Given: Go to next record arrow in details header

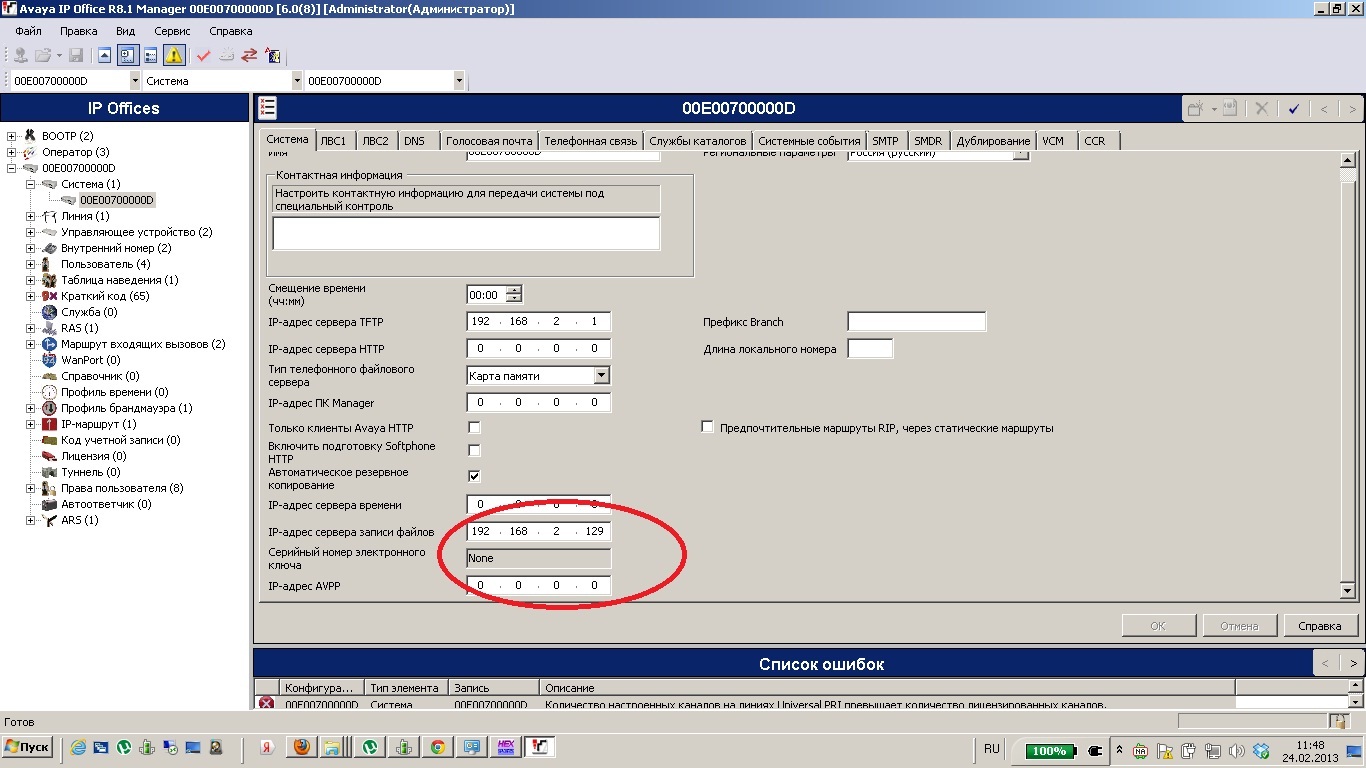Looking at the screenshot, I should click(x=1352, y=108).
